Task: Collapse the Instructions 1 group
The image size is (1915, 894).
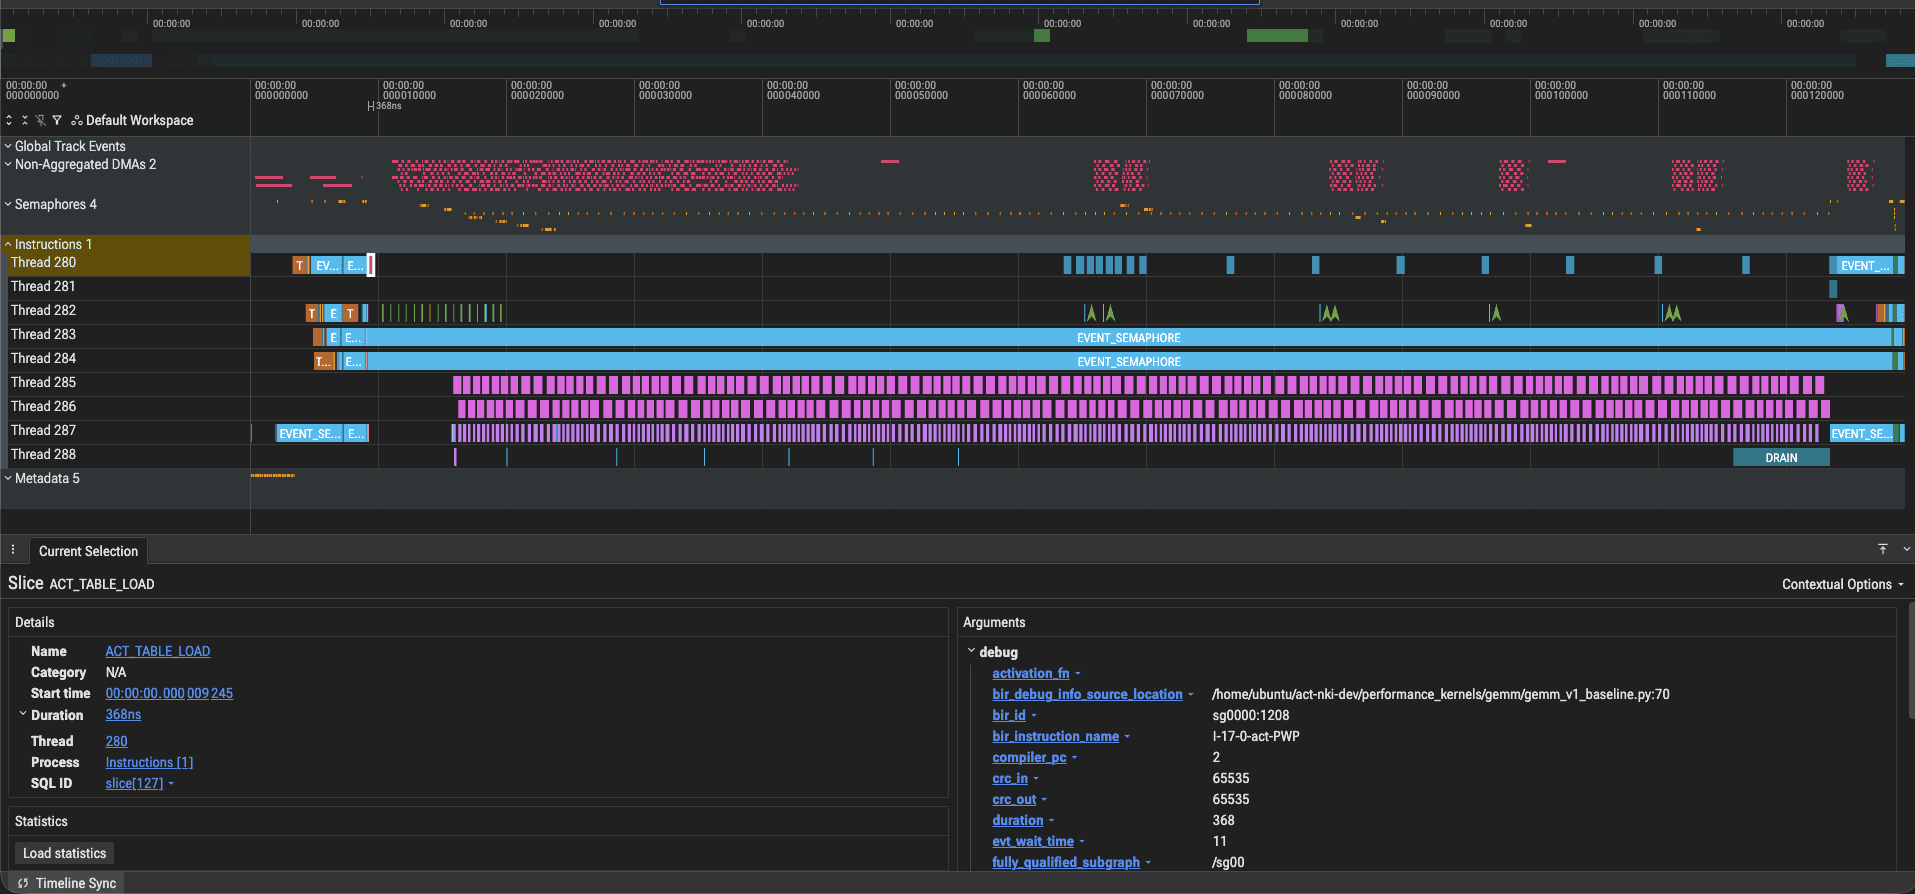Action: coord(8,244)
